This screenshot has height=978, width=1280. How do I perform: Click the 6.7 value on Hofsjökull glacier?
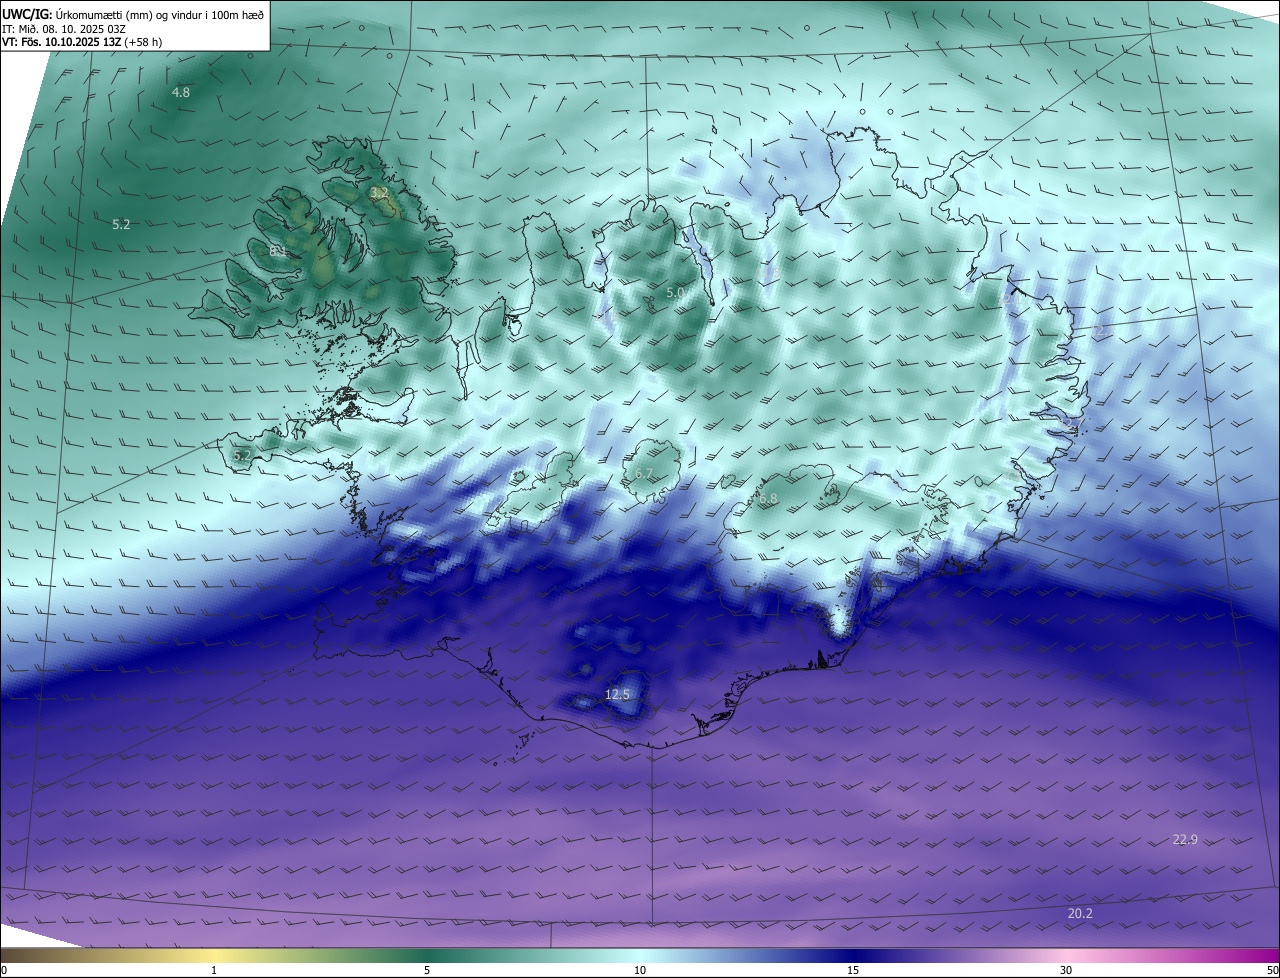(x=644, y=474)
